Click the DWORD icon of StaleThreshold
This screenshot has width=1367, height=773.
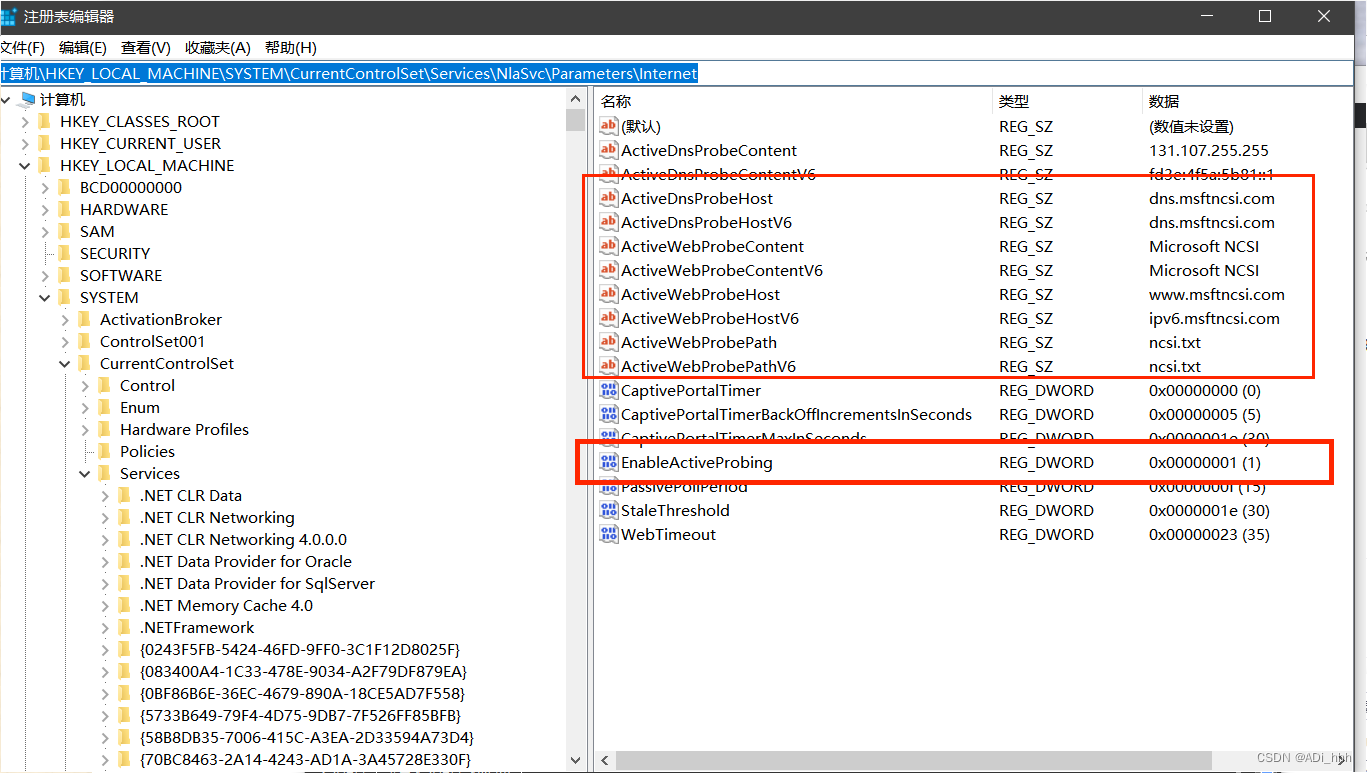(609, 510)
